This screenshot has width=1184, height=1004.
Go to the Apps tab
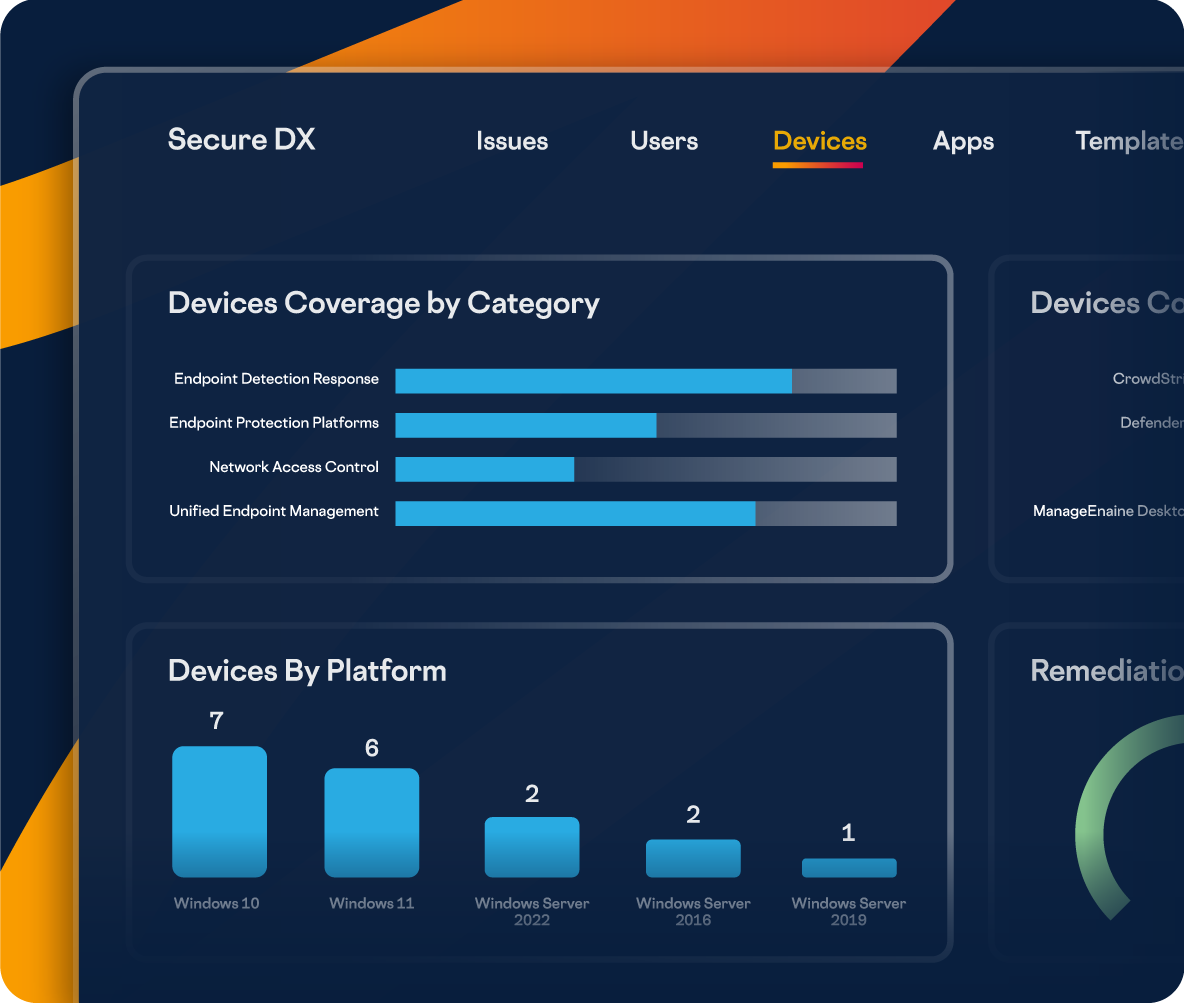click(963, 141)
